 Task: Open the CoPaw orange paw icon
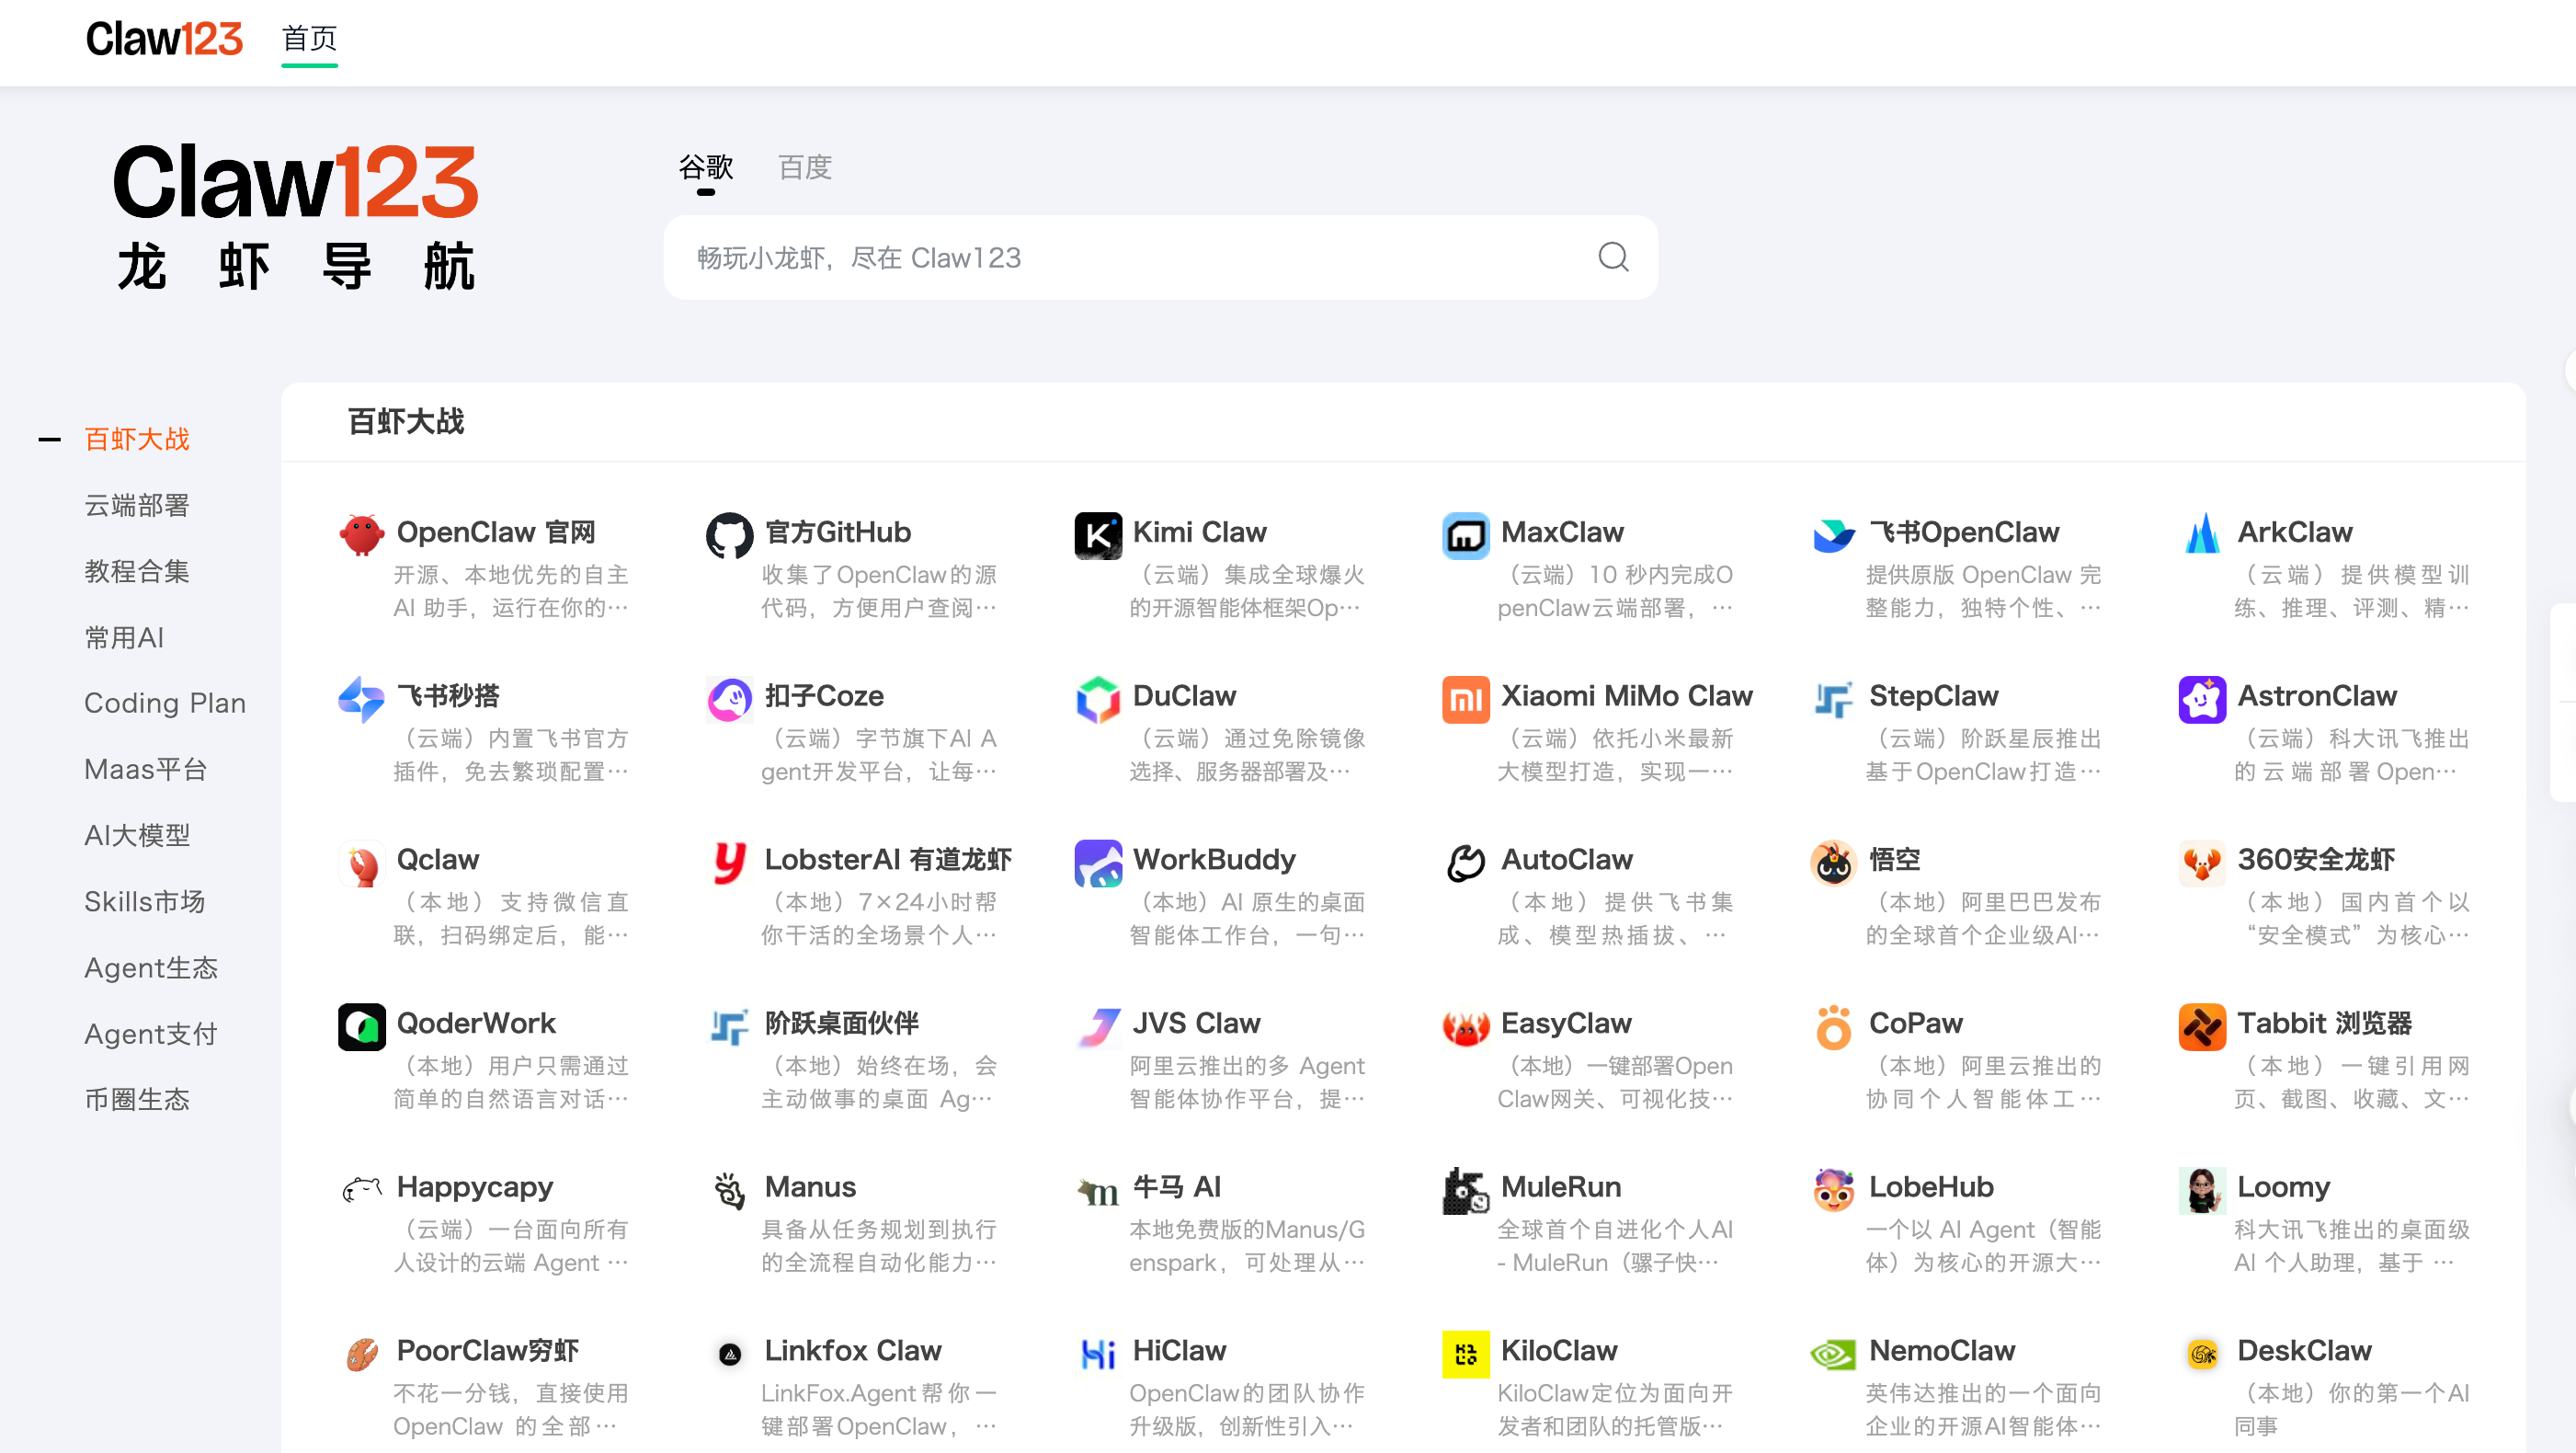coord(1833,1027)
